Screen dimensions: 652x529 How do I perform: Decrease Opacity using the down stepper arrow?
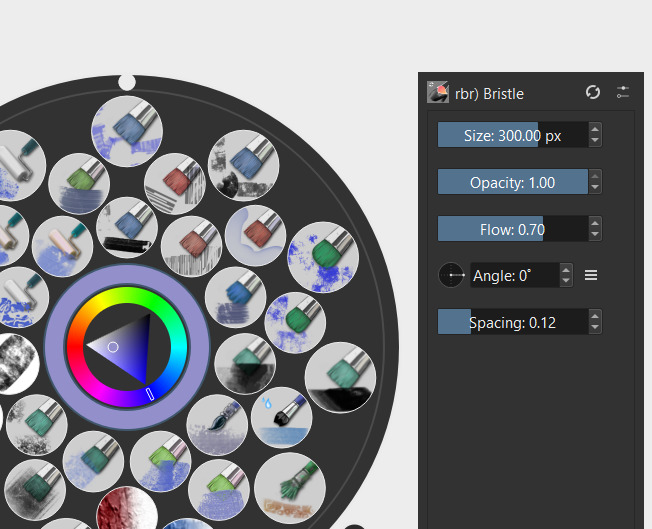click(595, 188)
